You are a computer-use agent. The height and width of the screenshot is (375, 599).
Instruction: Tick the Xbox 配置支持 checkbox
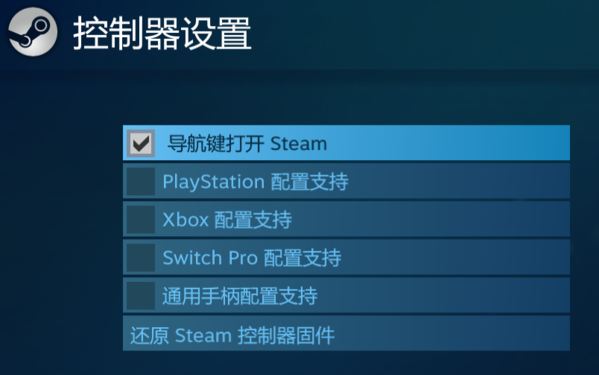141,220
